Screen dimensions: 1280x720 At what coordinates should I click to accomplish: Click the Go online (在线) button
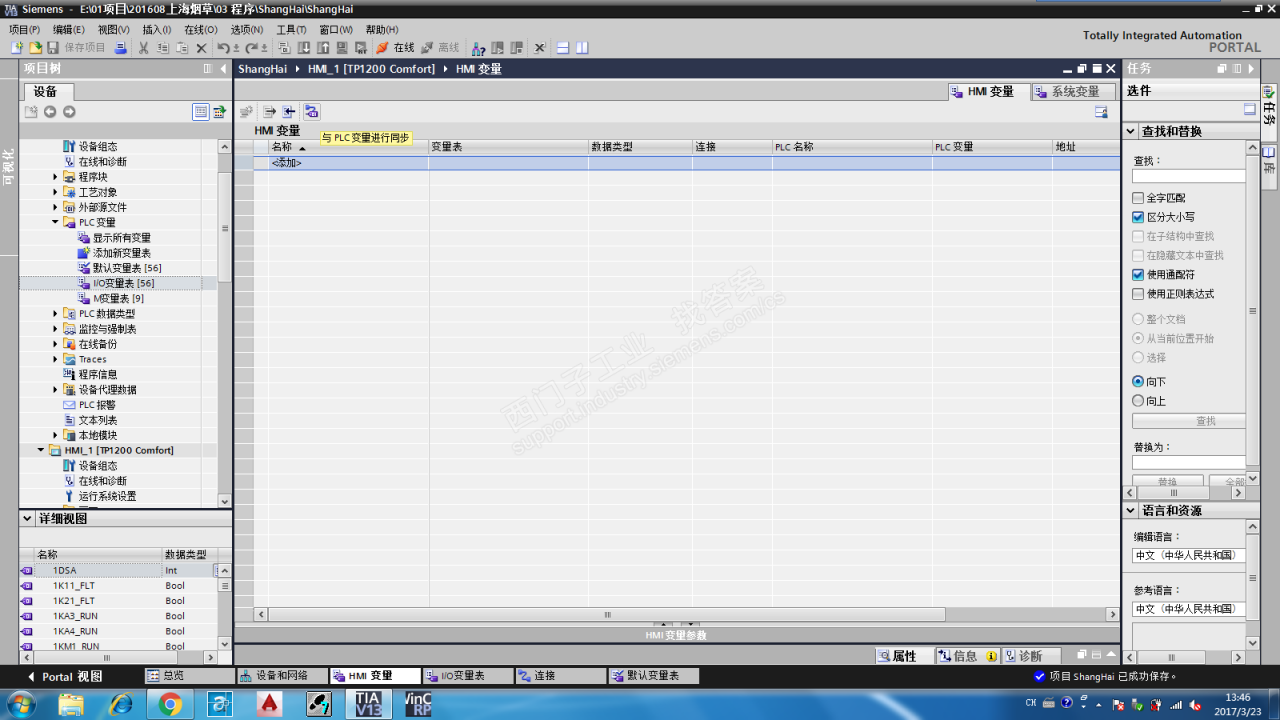[395, 48]
